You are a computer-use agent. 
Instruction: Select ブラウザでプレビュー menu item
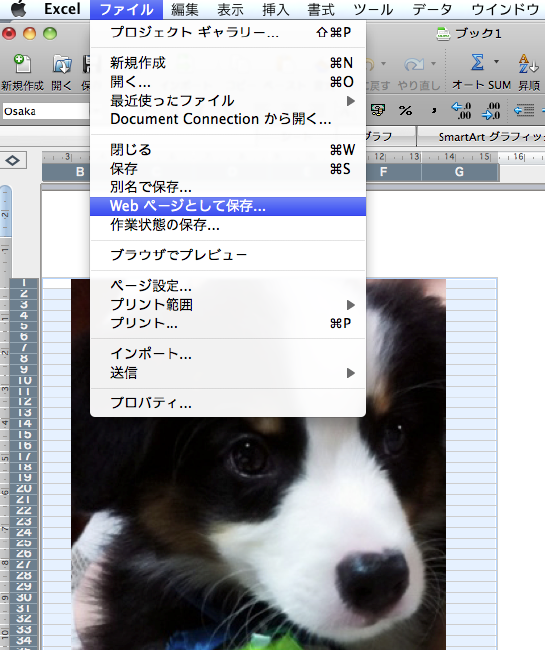228,255
